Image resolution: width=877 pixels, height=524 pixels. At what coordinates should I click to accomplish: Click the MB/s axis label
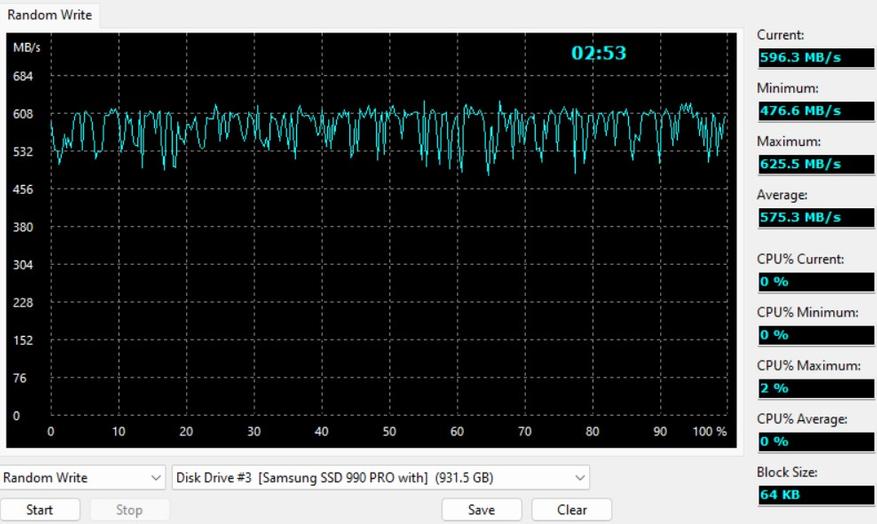26,48
